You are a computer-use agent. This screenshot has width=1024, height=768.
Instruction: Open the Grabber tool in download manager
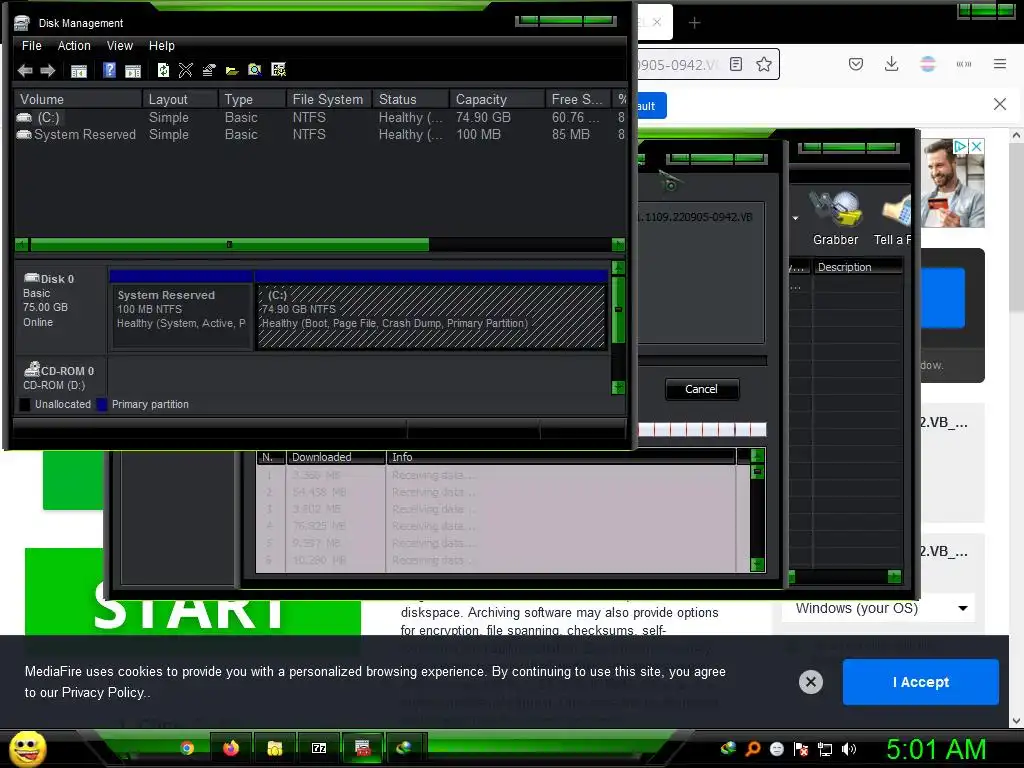click(835, 219)
